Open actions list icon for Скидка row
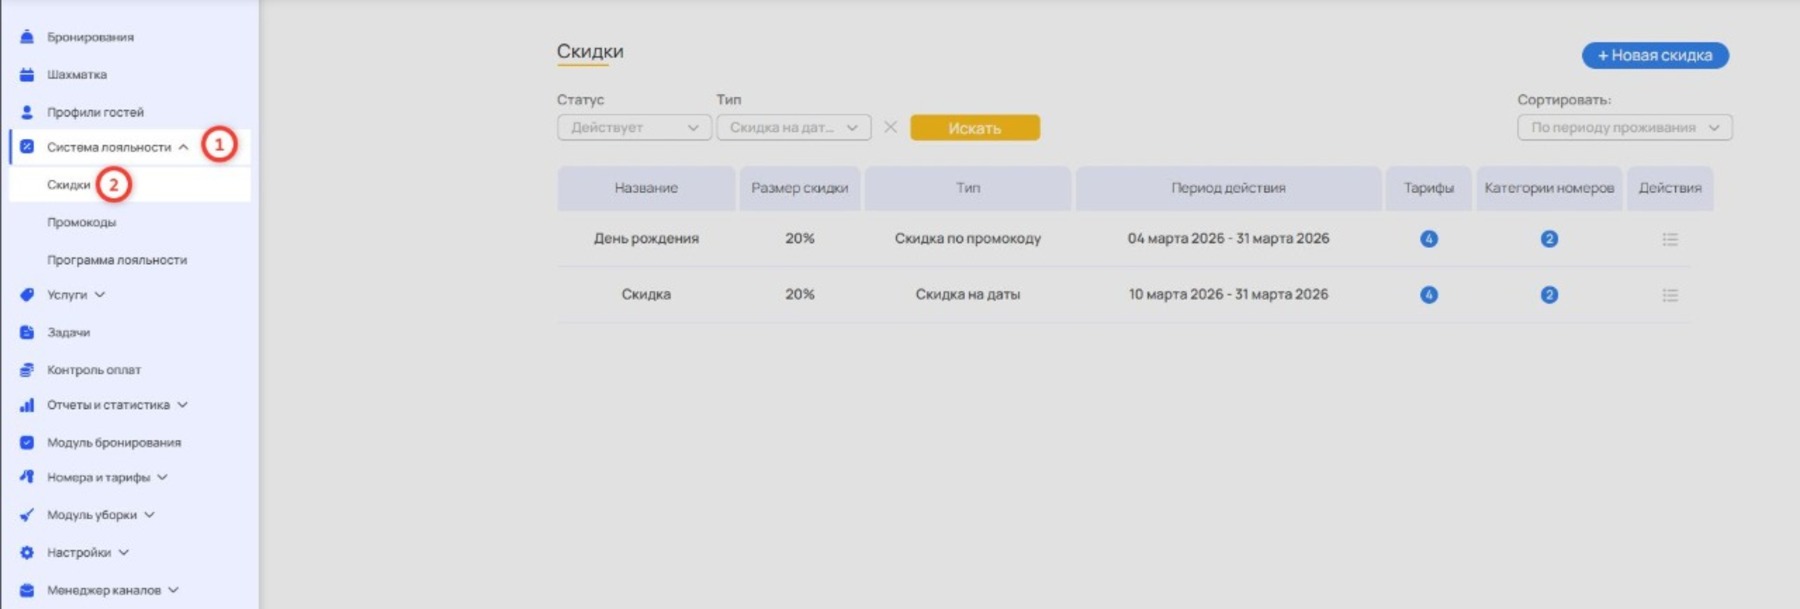The image size is (1800, 609). tap(1669, 295)
